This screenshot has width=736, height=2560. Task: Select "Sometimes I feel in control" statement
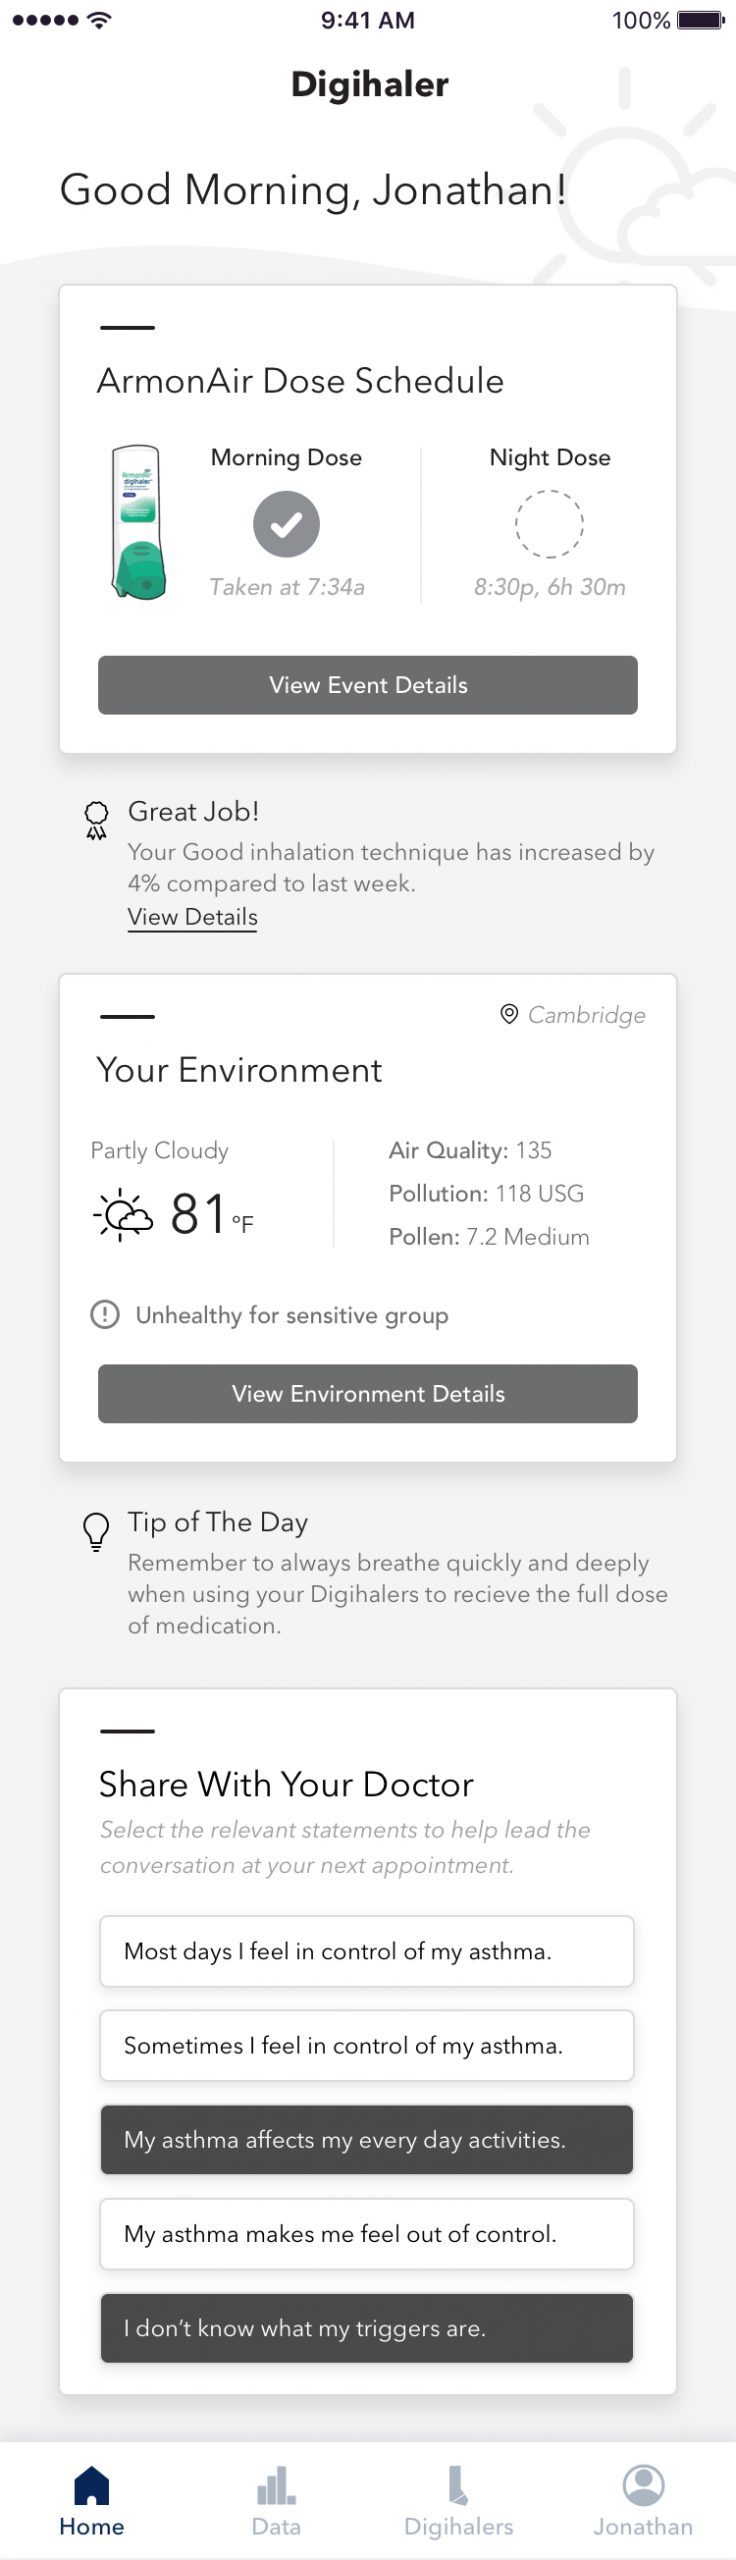pyautogui.click(x=367, y=2045)
